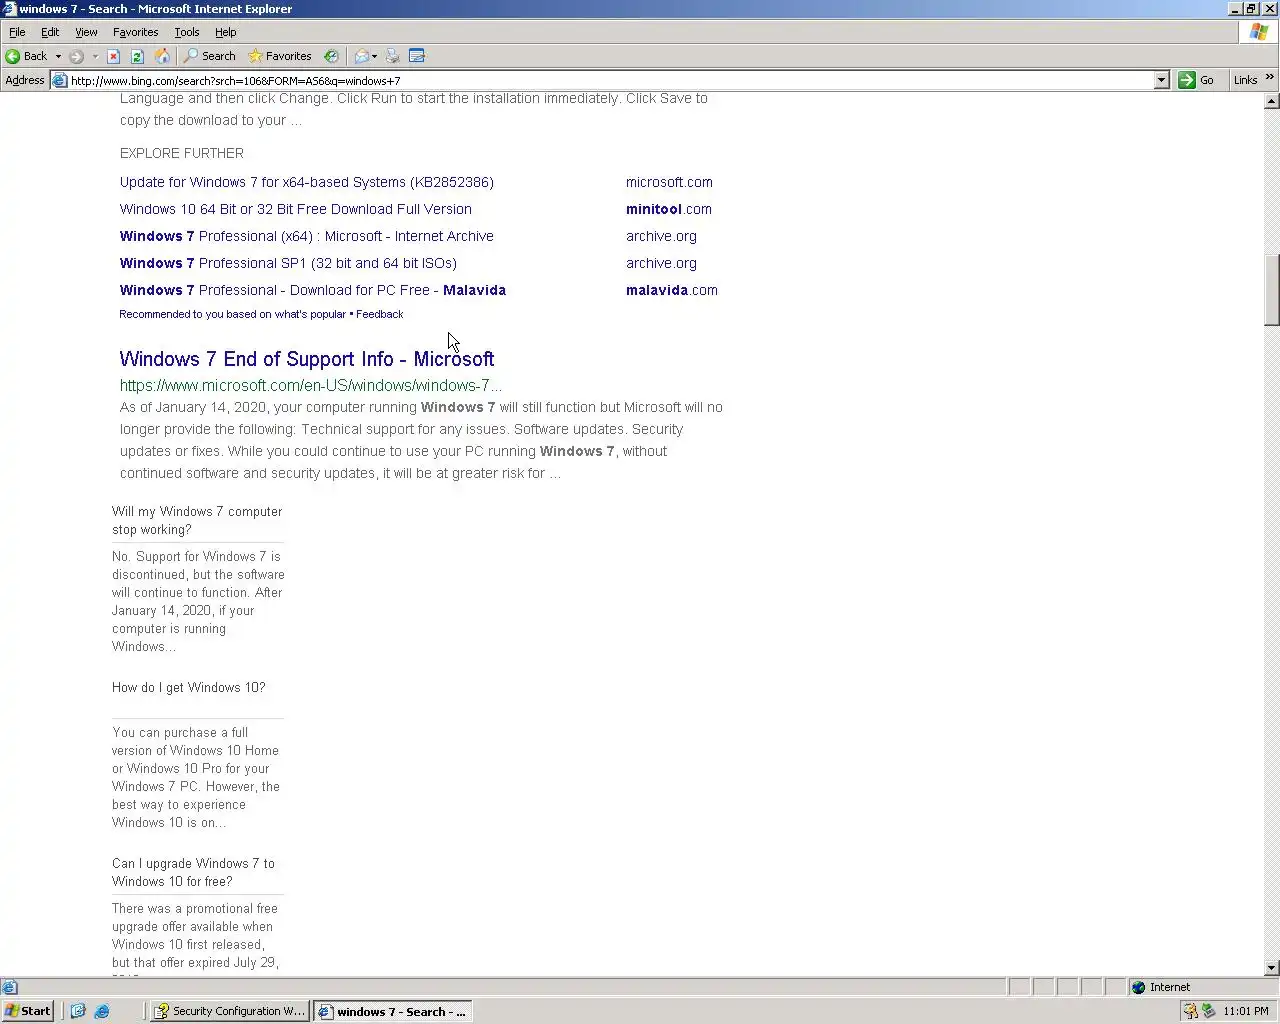
Task: Click the 11:01 PM clock
Action: 1245,1011
